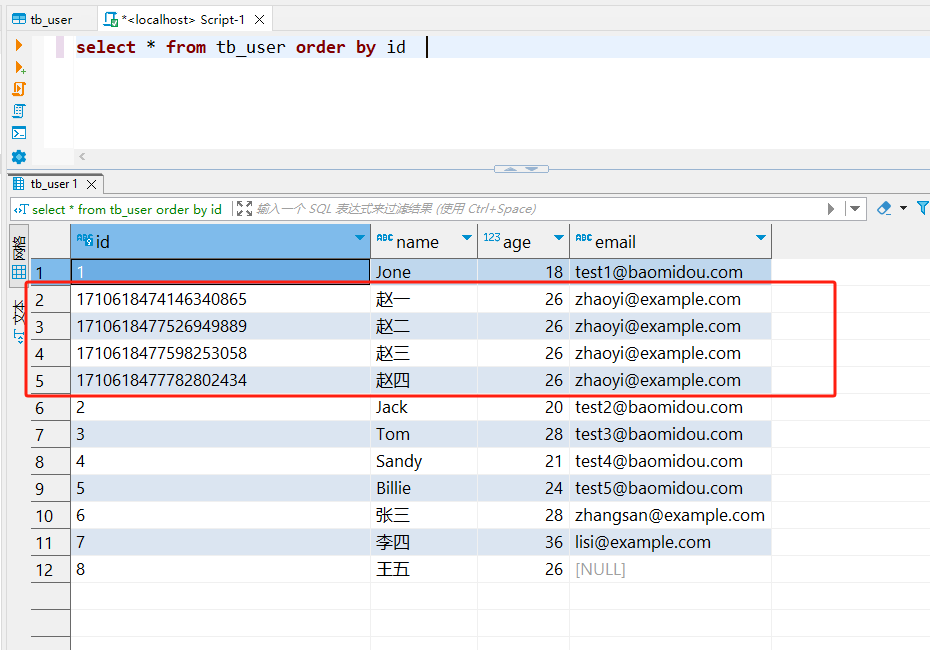Image resolution: width=930 pixels, height=650 pixels.
Task: Clear the filter with eraser icon
Action: [884, 208]
